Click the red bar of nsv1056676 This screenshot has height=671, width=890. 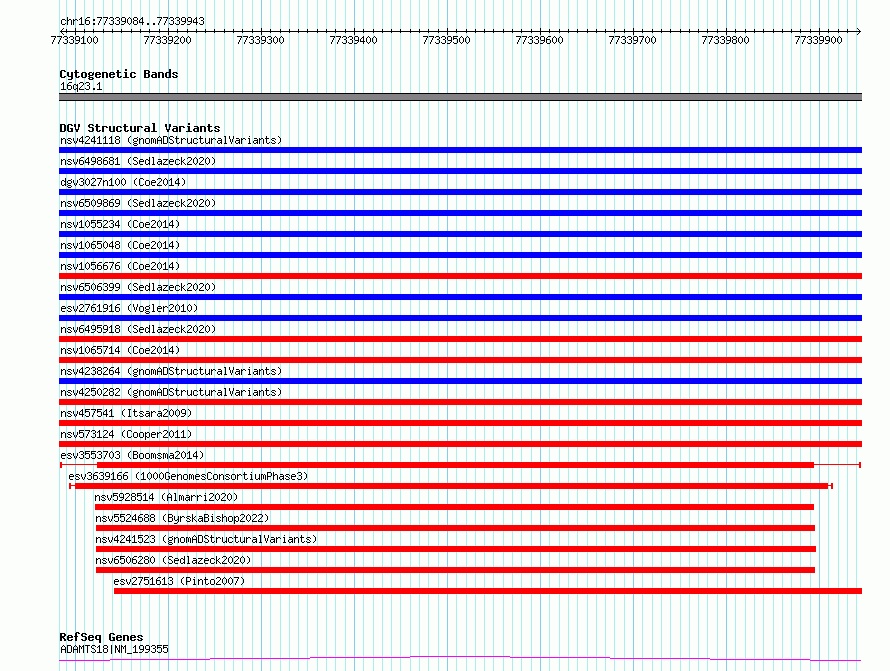click(460, 276)
